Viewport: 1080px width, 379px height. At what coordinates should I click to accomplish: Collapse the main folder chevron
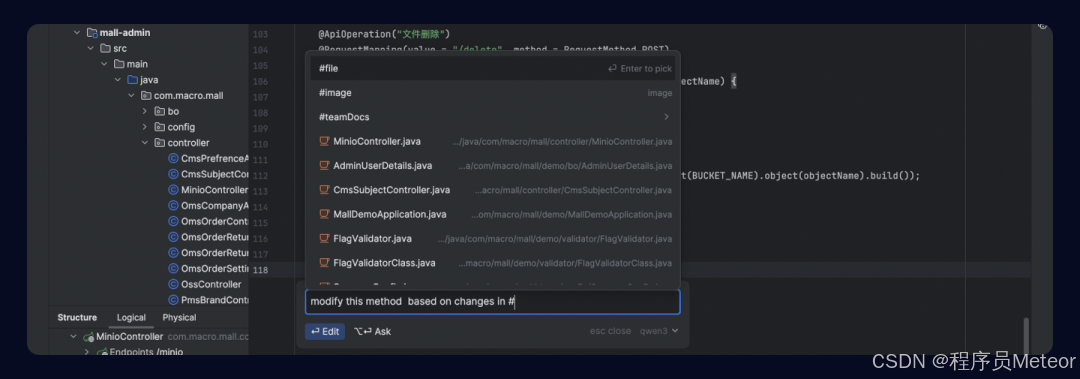104,64
